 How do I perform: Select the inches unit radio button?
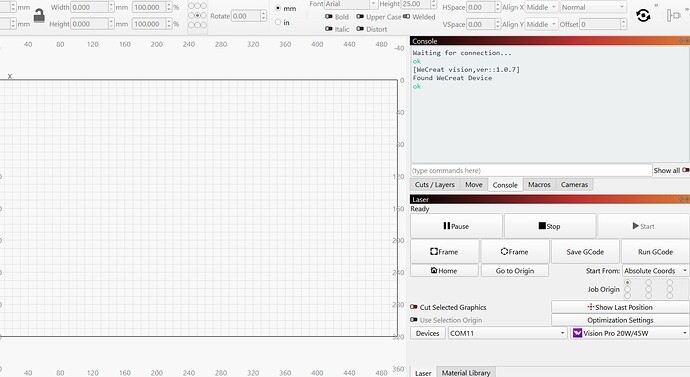[x=278, y=22]
